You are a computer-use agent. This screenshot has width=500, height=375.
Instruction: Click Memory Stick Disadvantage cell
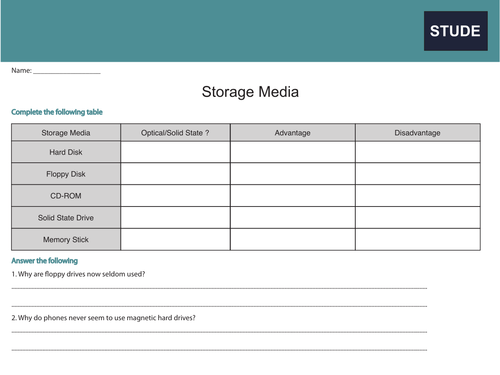coord(418,239)
